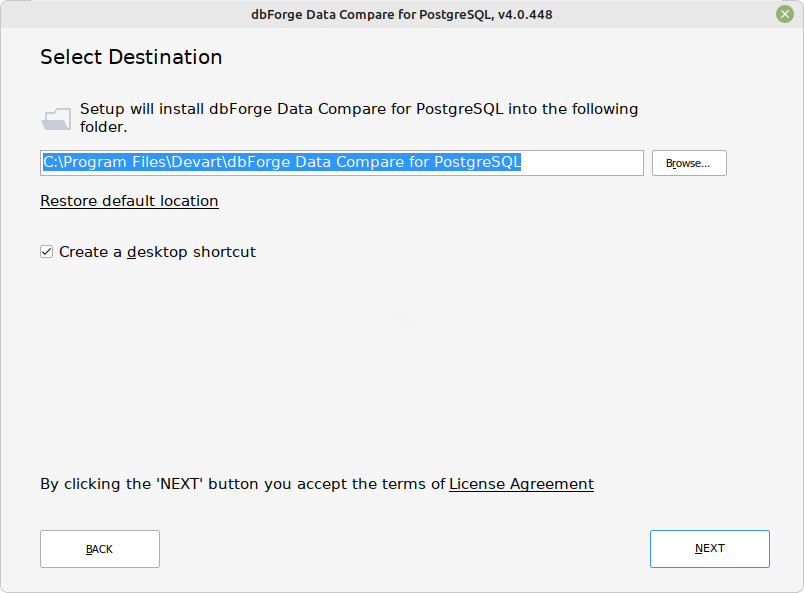
Task: Click the Select Destination heading
Action: (x=131, y=57)
